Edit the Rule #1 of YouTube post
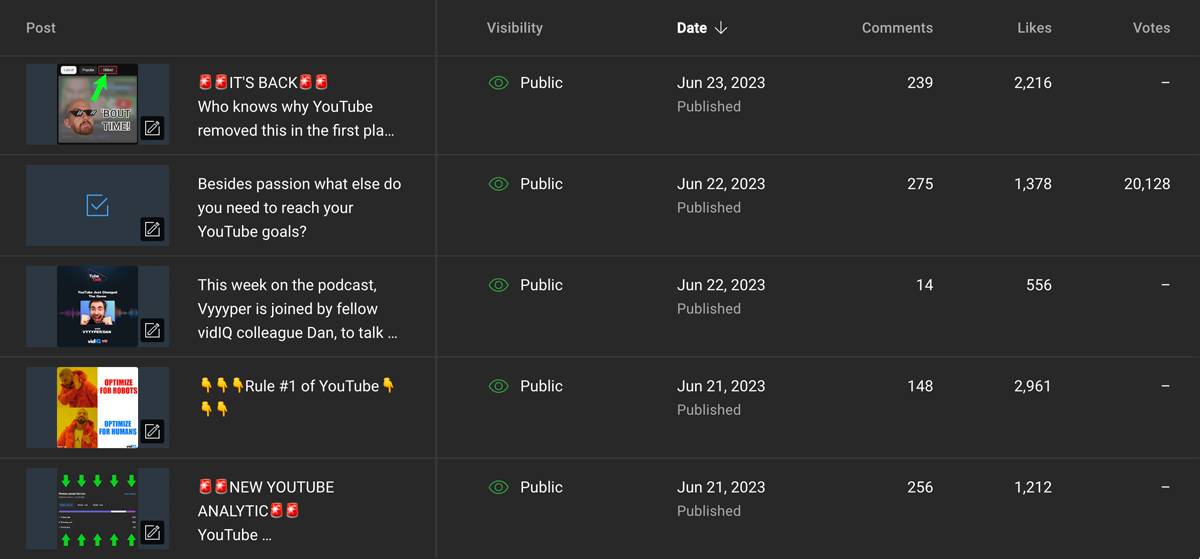Screen dimensions: 1200x559 (x=152, y=431)
